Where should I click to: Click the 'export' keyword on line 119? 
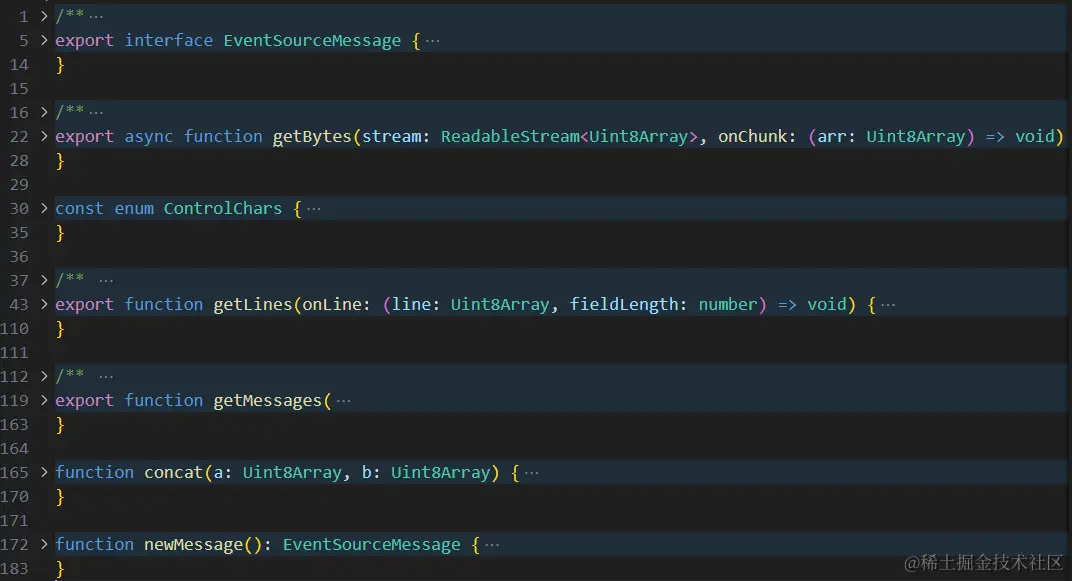[x=84, y=401]
